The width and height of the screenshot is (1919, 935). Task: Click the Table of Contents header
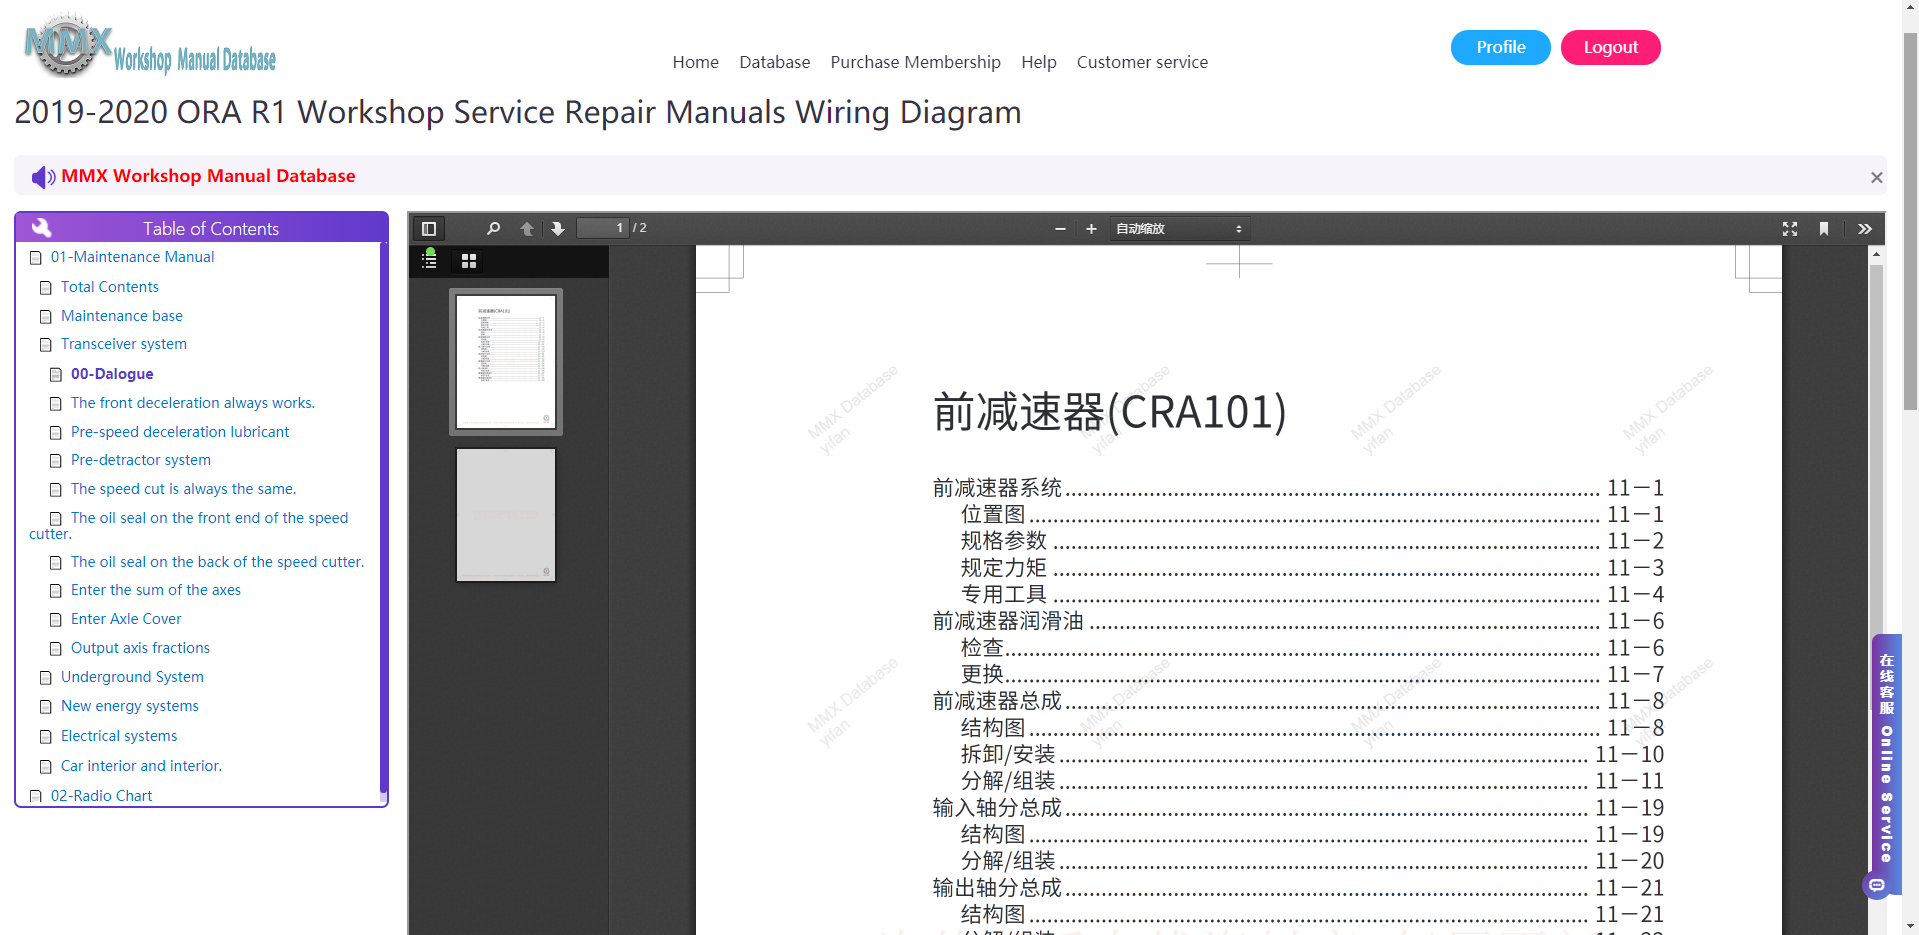point(201,227)
